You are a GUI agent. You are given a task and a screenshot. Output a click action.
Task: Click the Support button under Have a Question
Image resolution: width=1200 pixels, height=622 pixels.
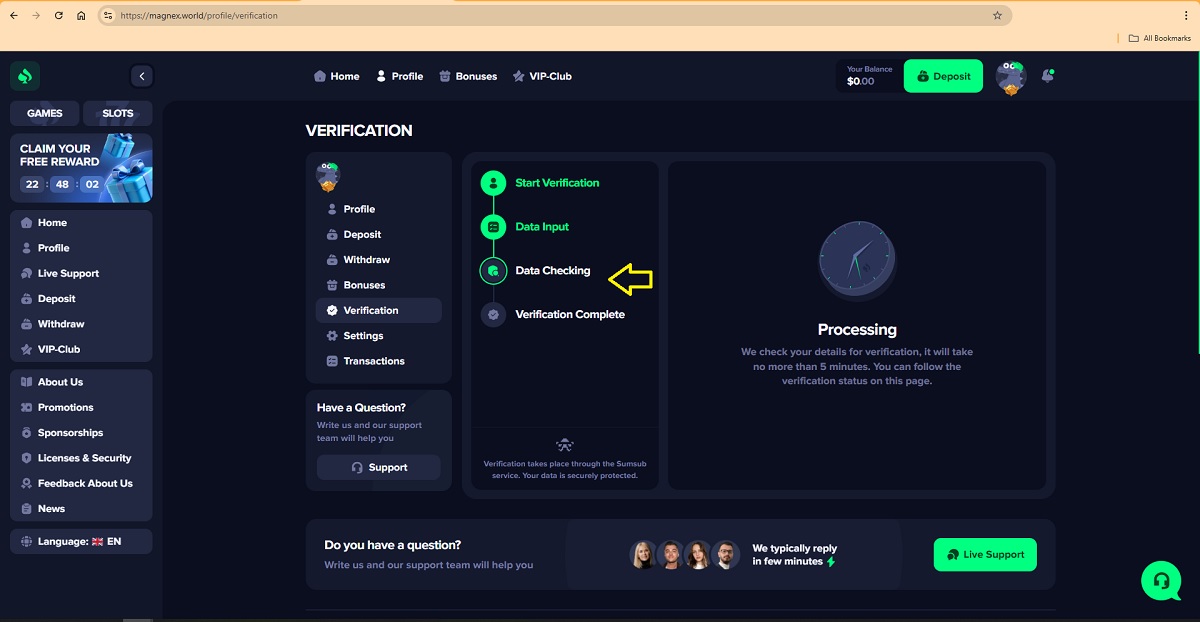(x=378, y=467)
